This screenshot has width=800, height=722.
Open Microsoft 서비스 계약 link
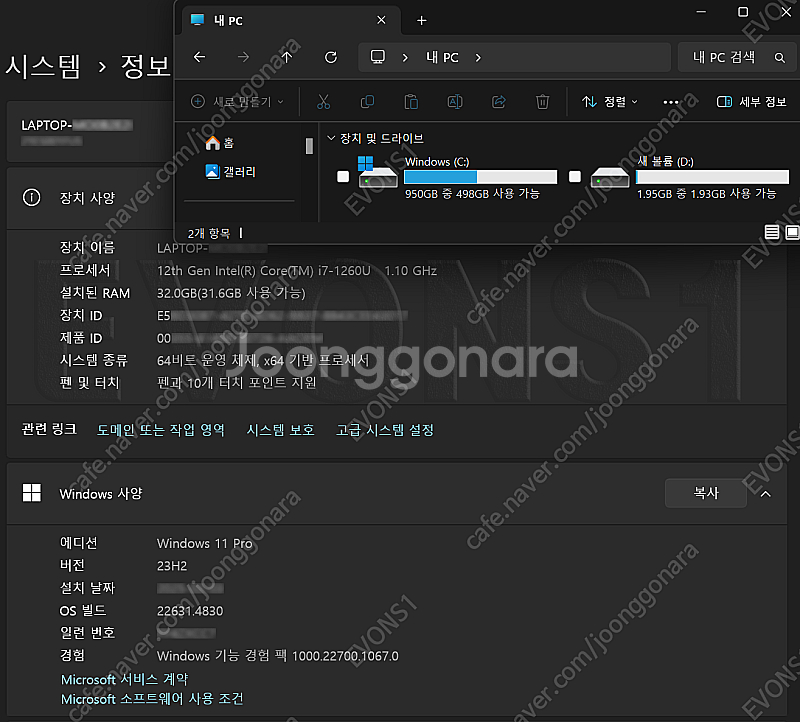click(124, 680)
